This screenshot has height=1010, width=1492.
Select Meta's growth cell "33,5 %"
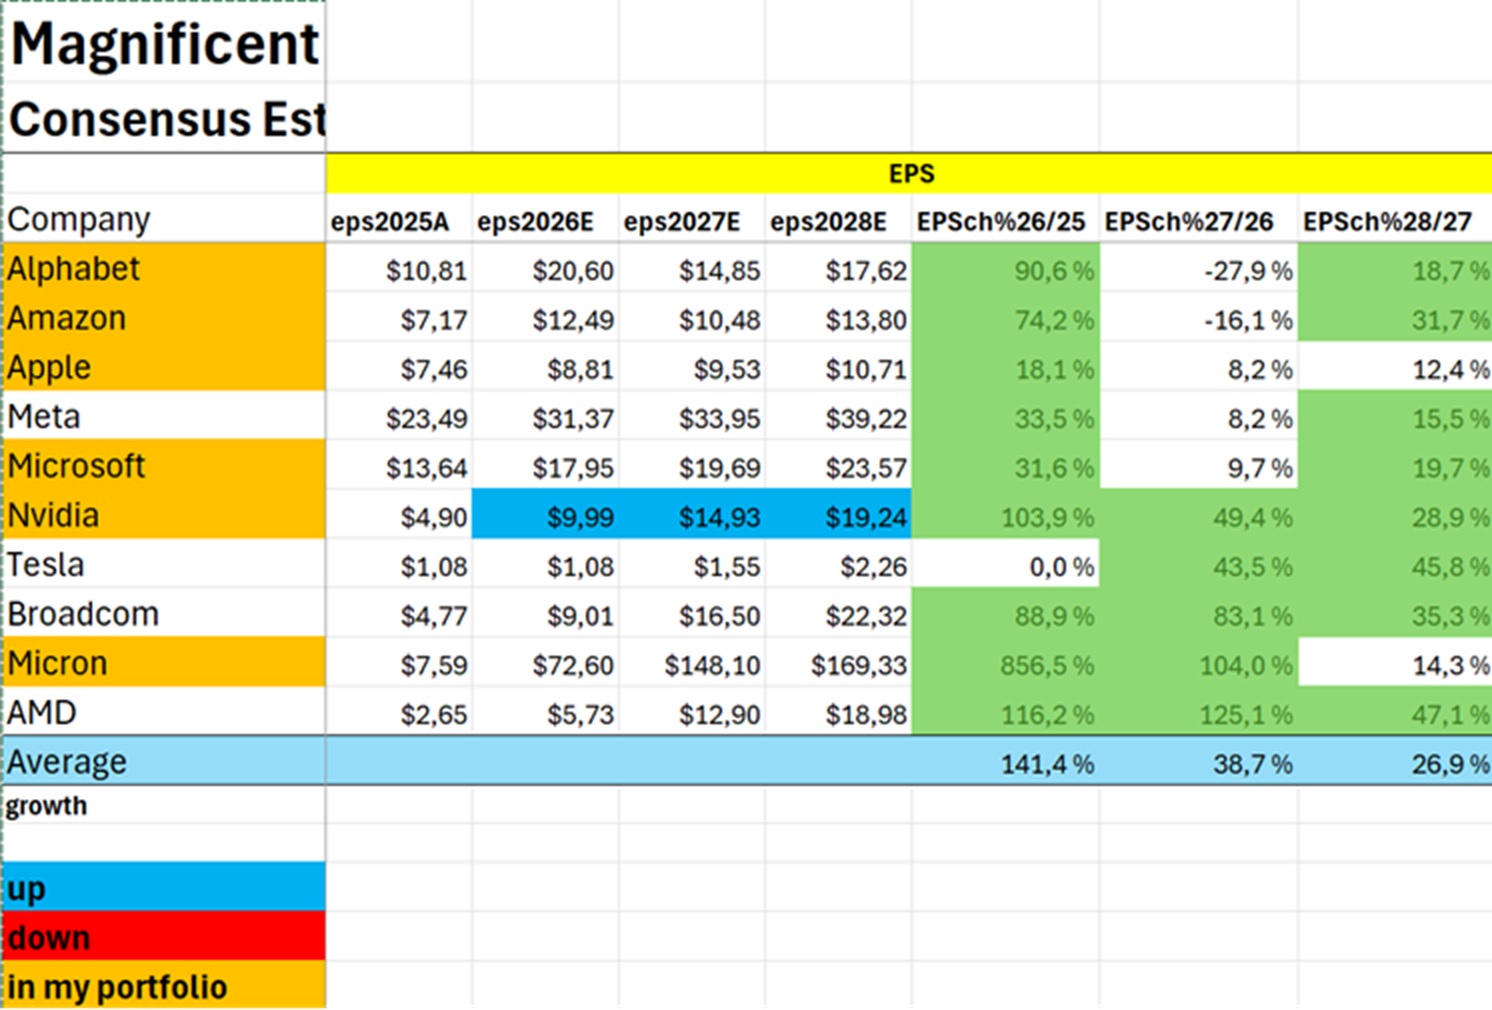click(1005, 416)
